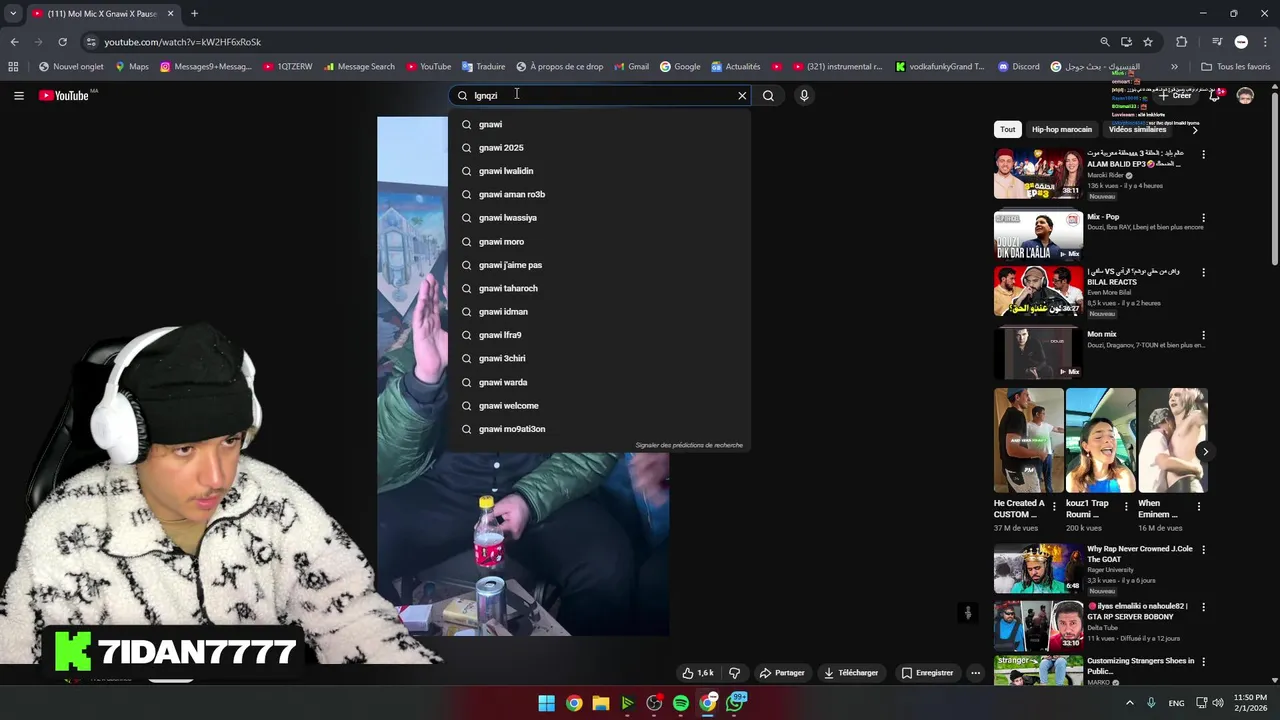Open Why Rap Never Crowned J.Cole video
1280x720 pixels.
[1038, 569]
